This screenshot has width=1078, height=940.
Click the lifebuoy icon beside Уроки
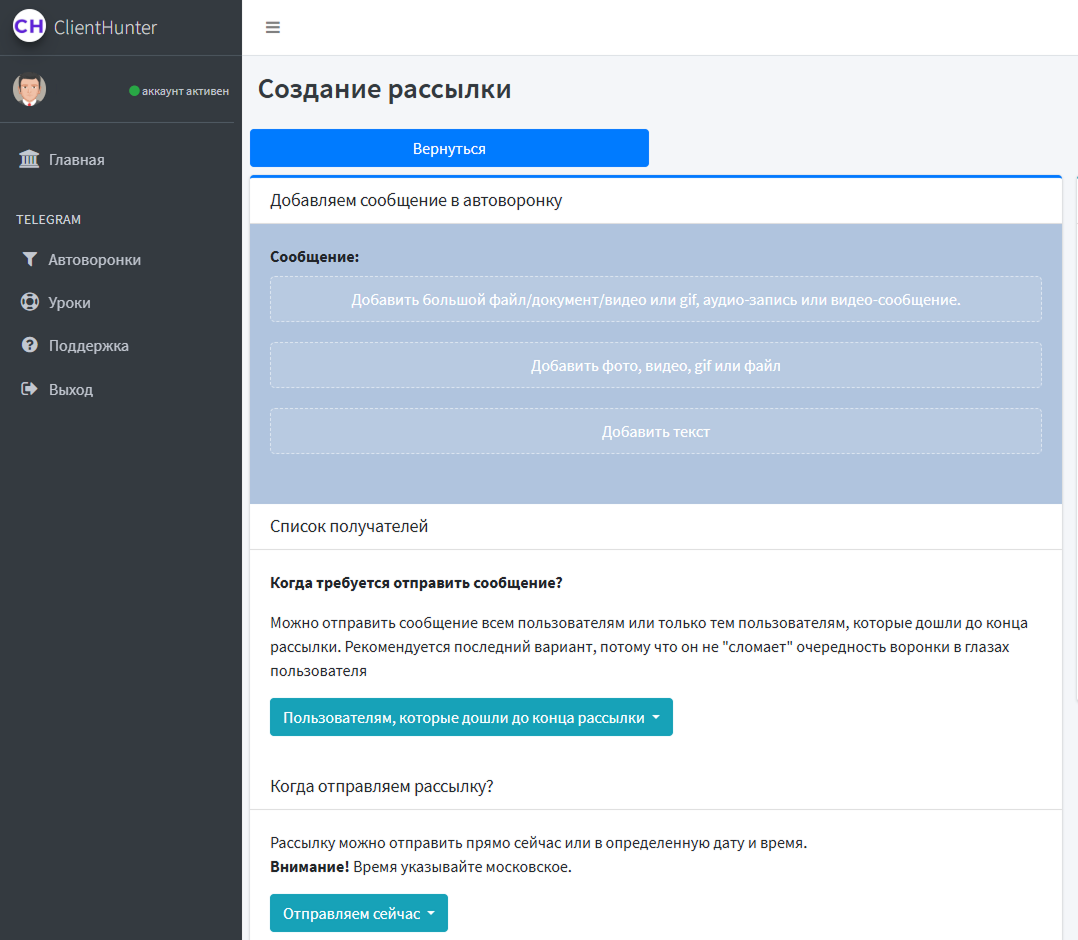[30, 303]
